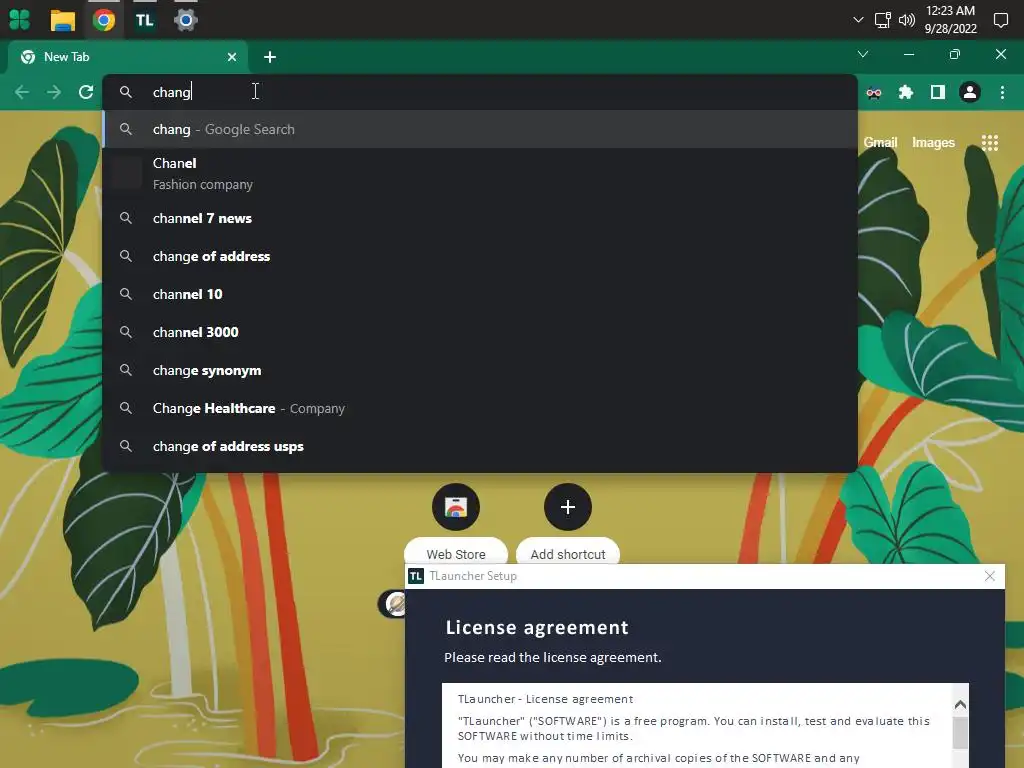Viewport: 1024px width, 768px height.
Task: Go forward with the browser forward arrow
Action: tap(54, 92)
